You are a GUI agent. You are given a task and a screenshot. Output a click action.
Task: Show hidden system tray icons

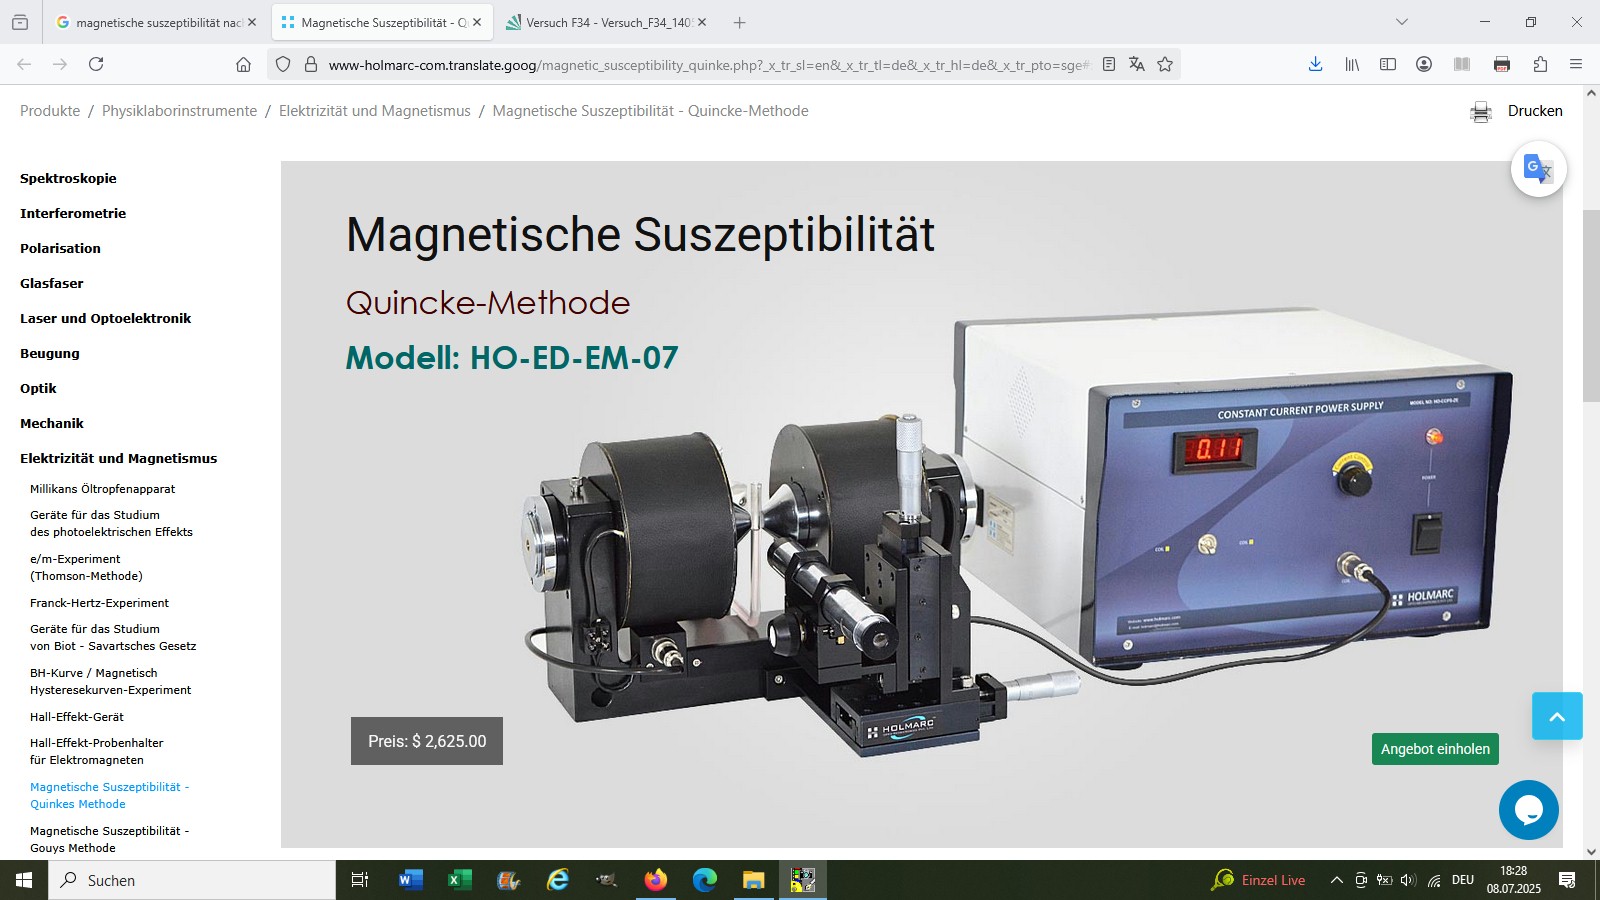point(1336,880)
